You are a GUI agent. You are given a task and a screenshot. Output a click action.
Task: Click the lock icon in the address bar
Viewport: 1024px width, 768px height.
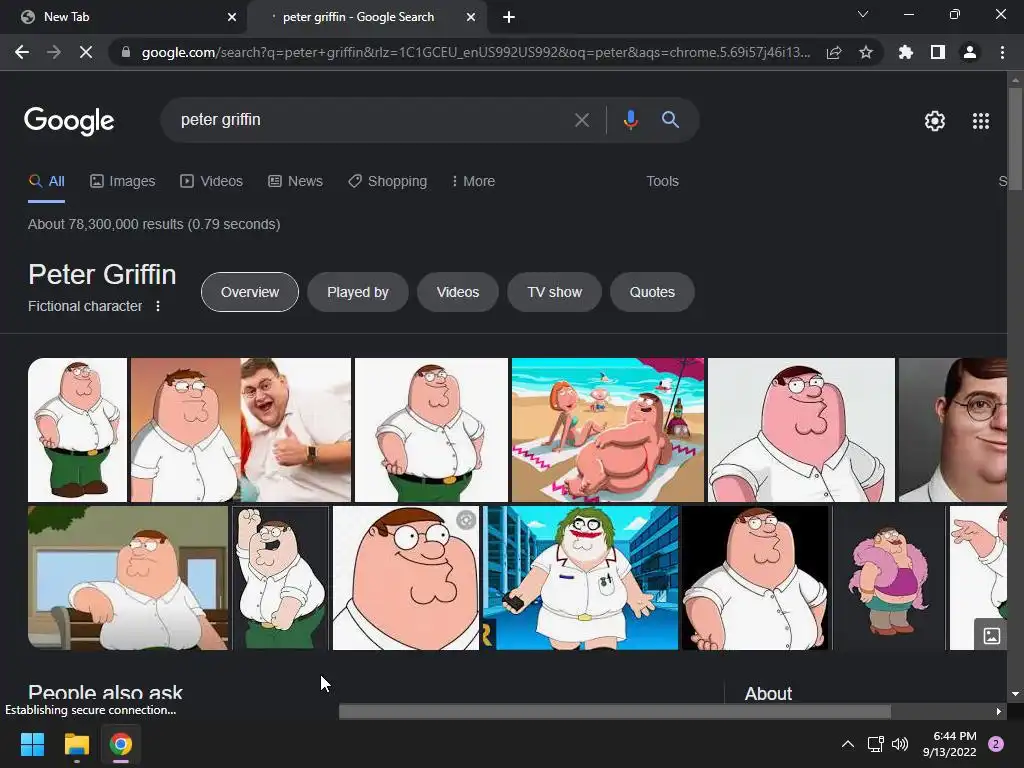tap(125, 52)
